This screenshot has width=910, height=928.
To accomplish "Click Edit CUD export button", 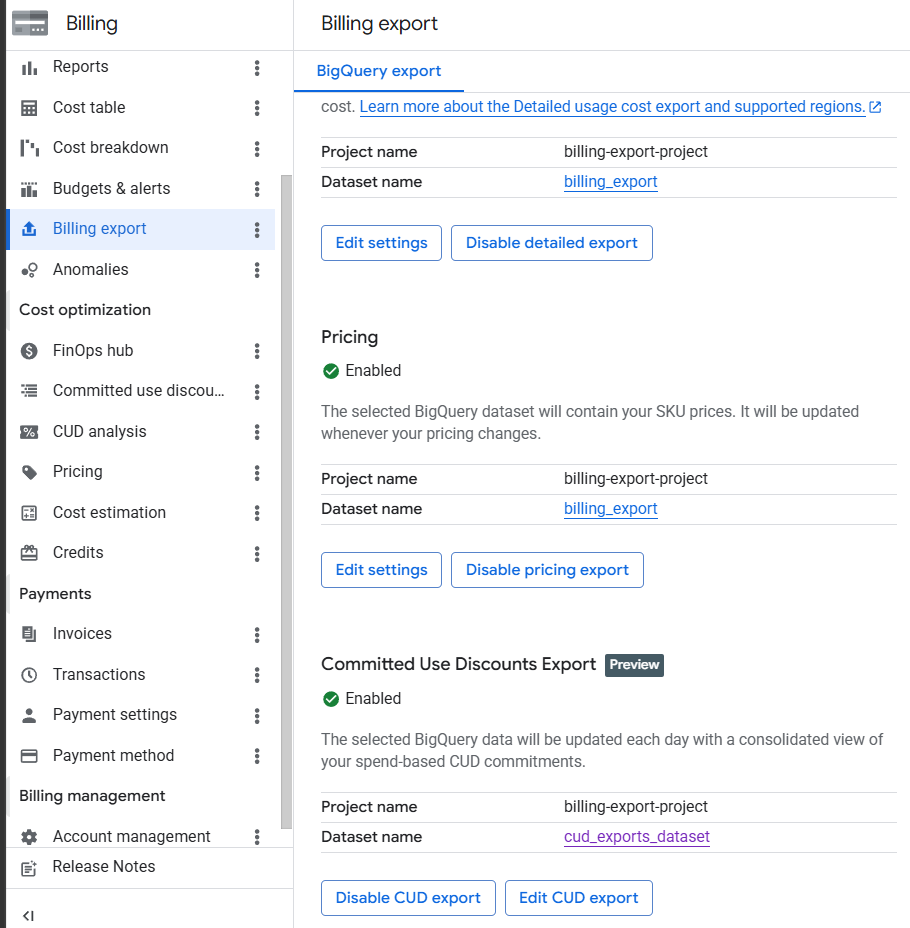I will pyautogui.click(x=579, y=898).
